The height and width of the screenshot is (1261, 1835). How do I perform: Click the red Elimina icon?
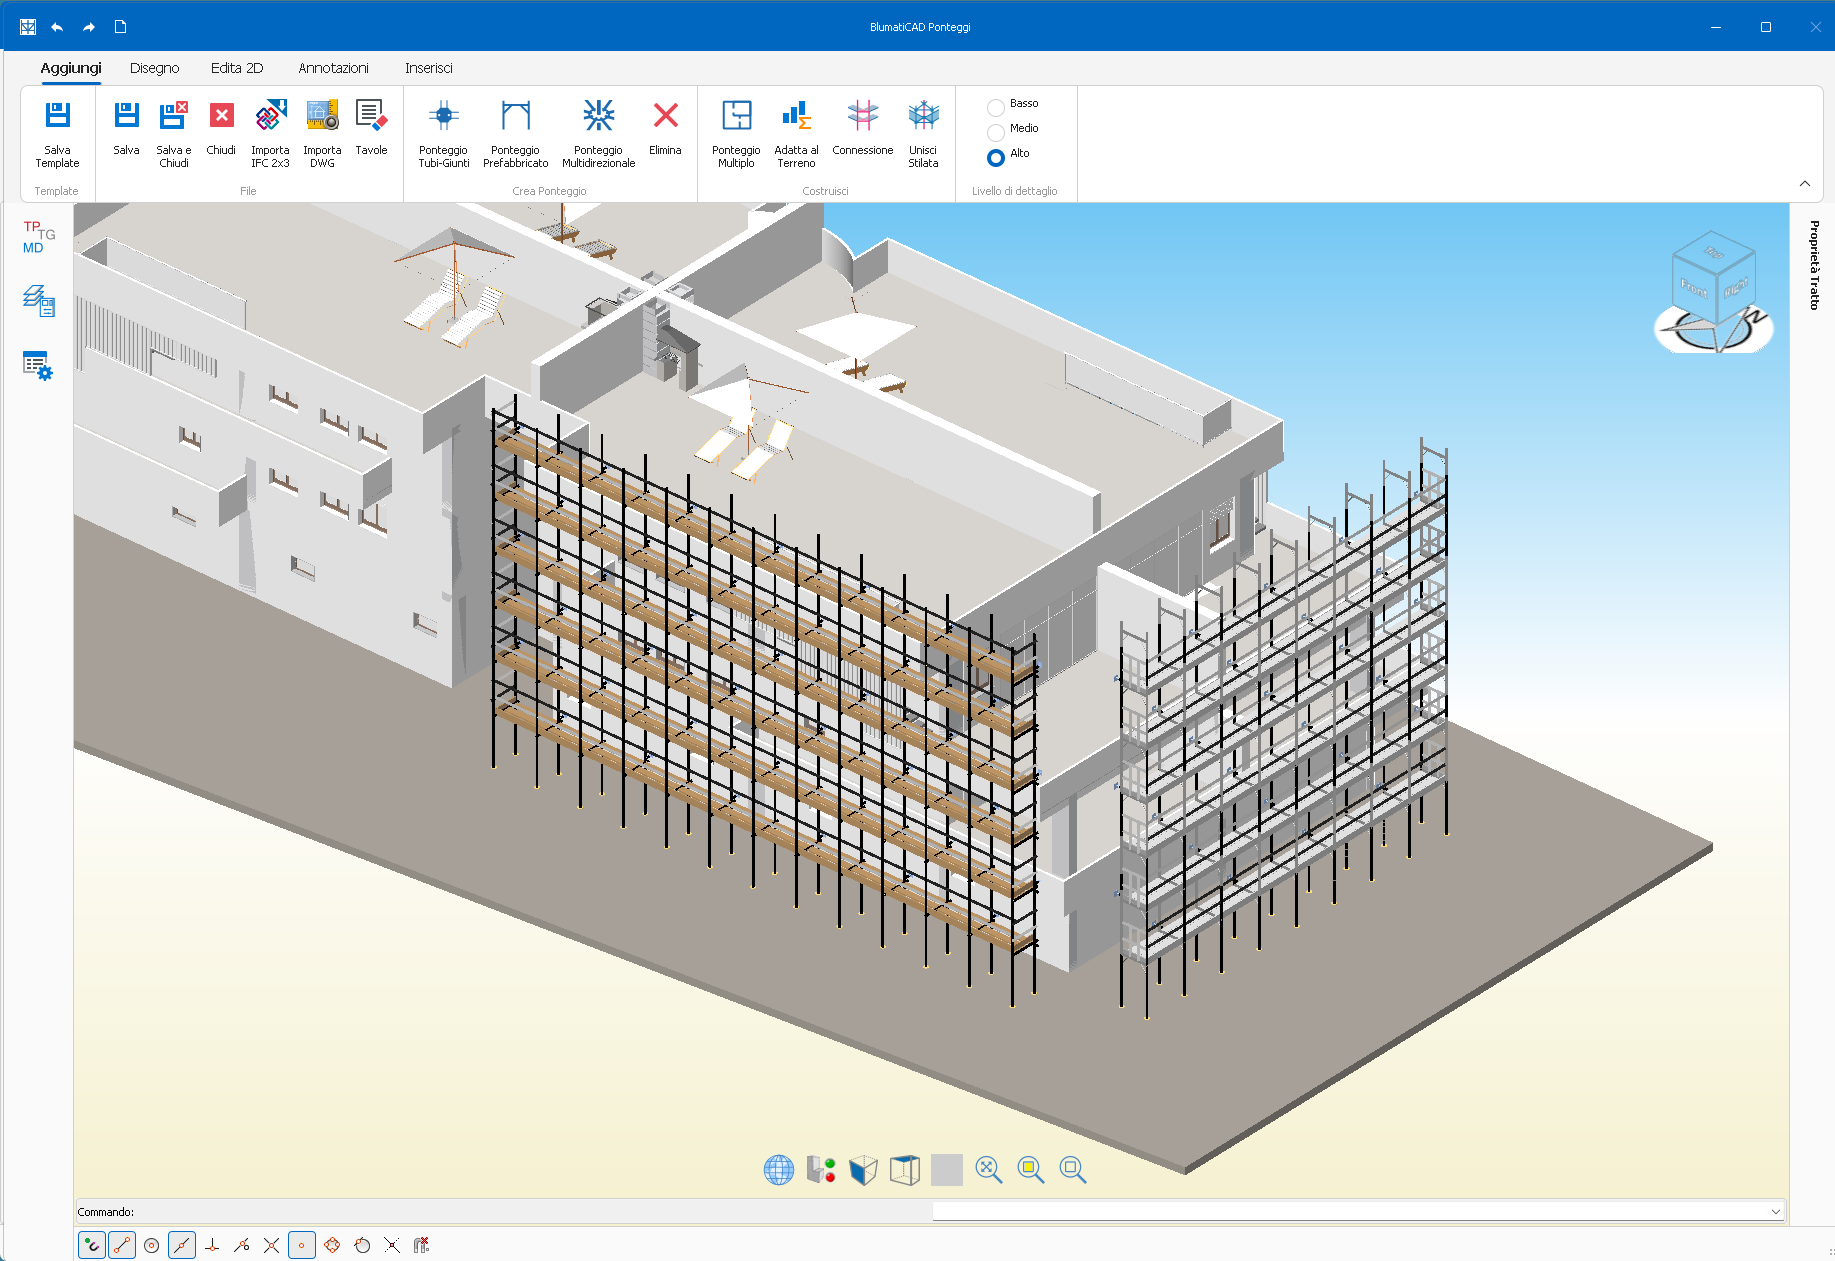tap(665, 118)
